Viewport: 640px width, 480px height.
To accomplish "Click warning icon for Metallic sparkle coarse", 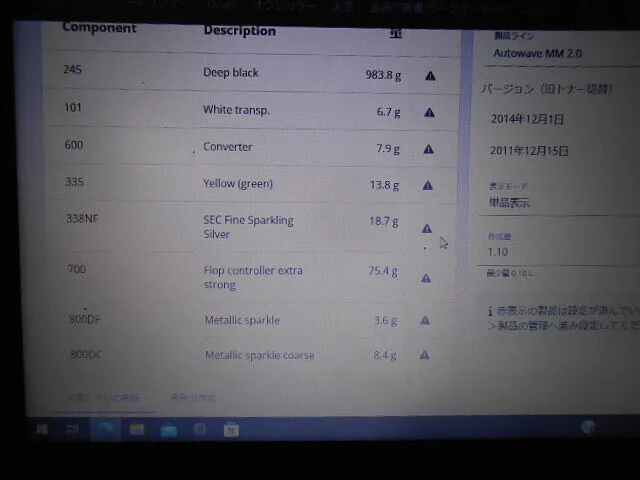I will (x=424, y=355).
